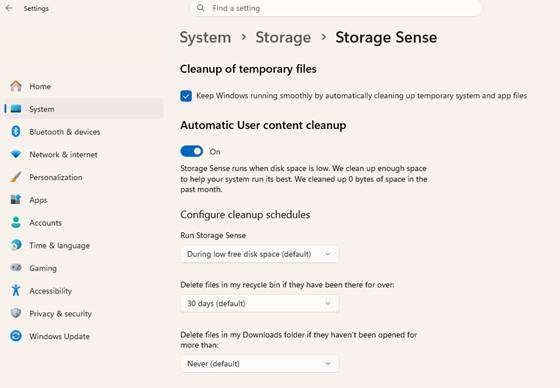Click Storage breadcrumb link
The image size is (560, 388).
point(283,38)
